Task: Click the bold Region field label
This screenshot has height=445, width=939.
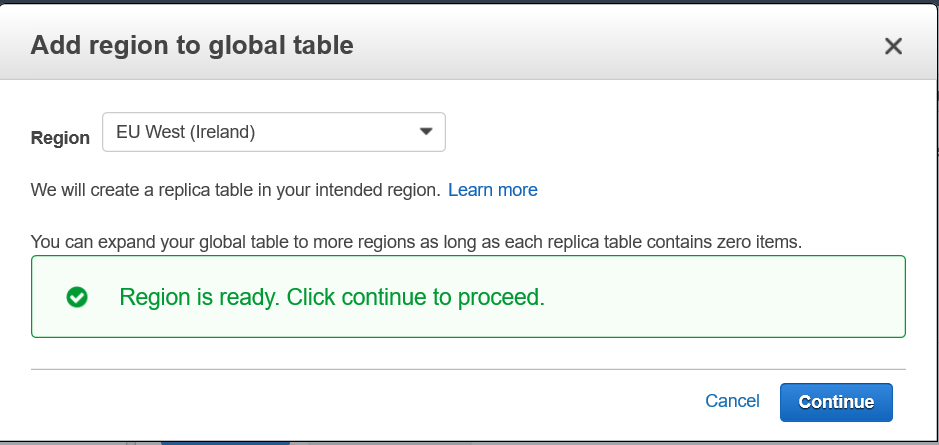Action: coord(60,138)
